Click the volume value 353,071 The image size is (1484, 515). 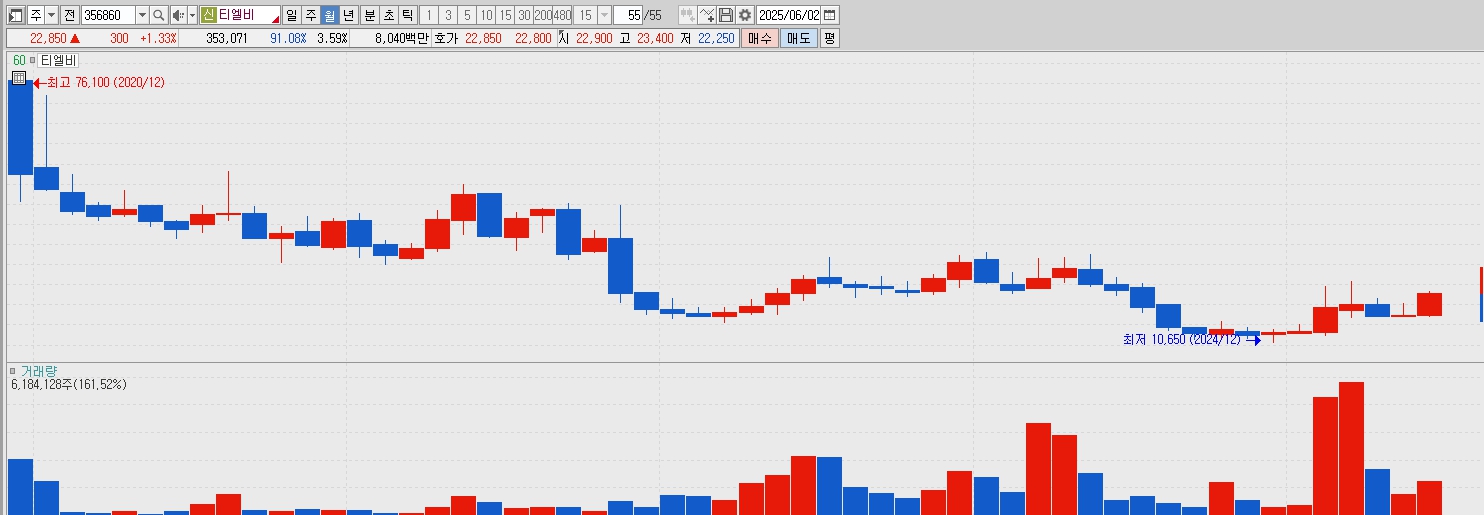pyautogui.click(x=226, y=38)
